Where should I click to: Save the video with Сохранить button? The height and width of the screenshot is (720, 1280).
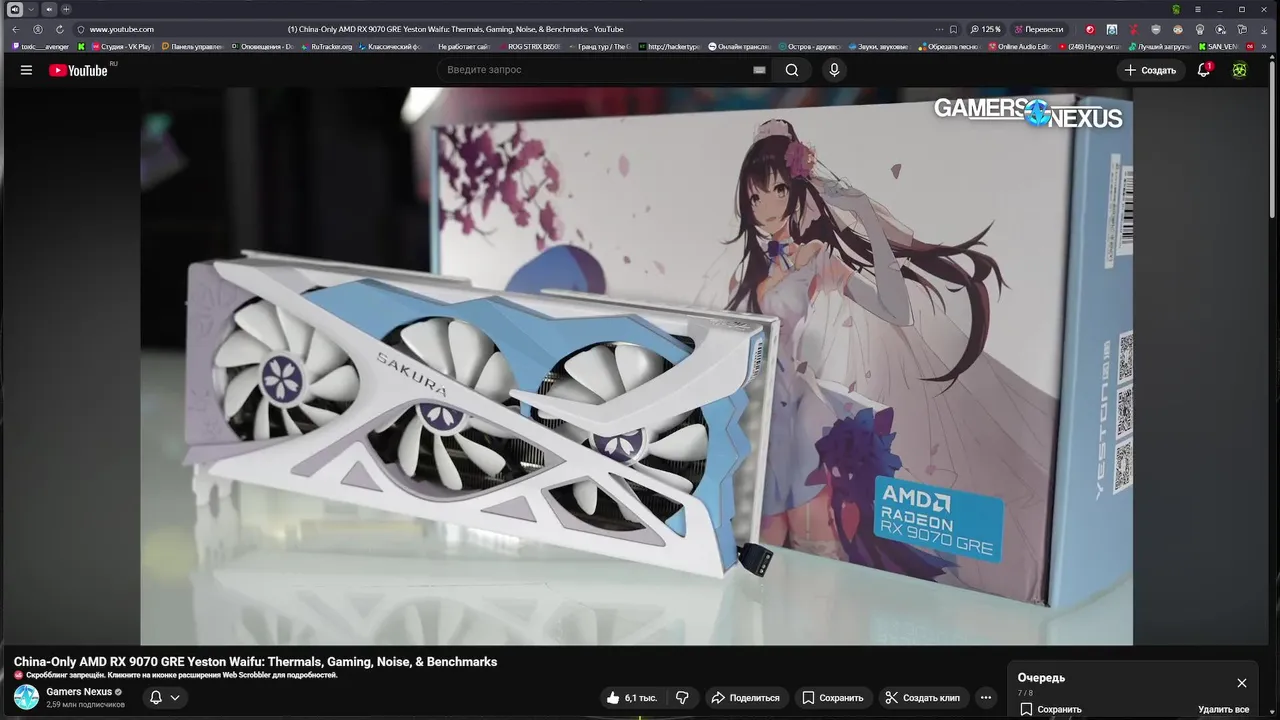(x=833, y=698)
